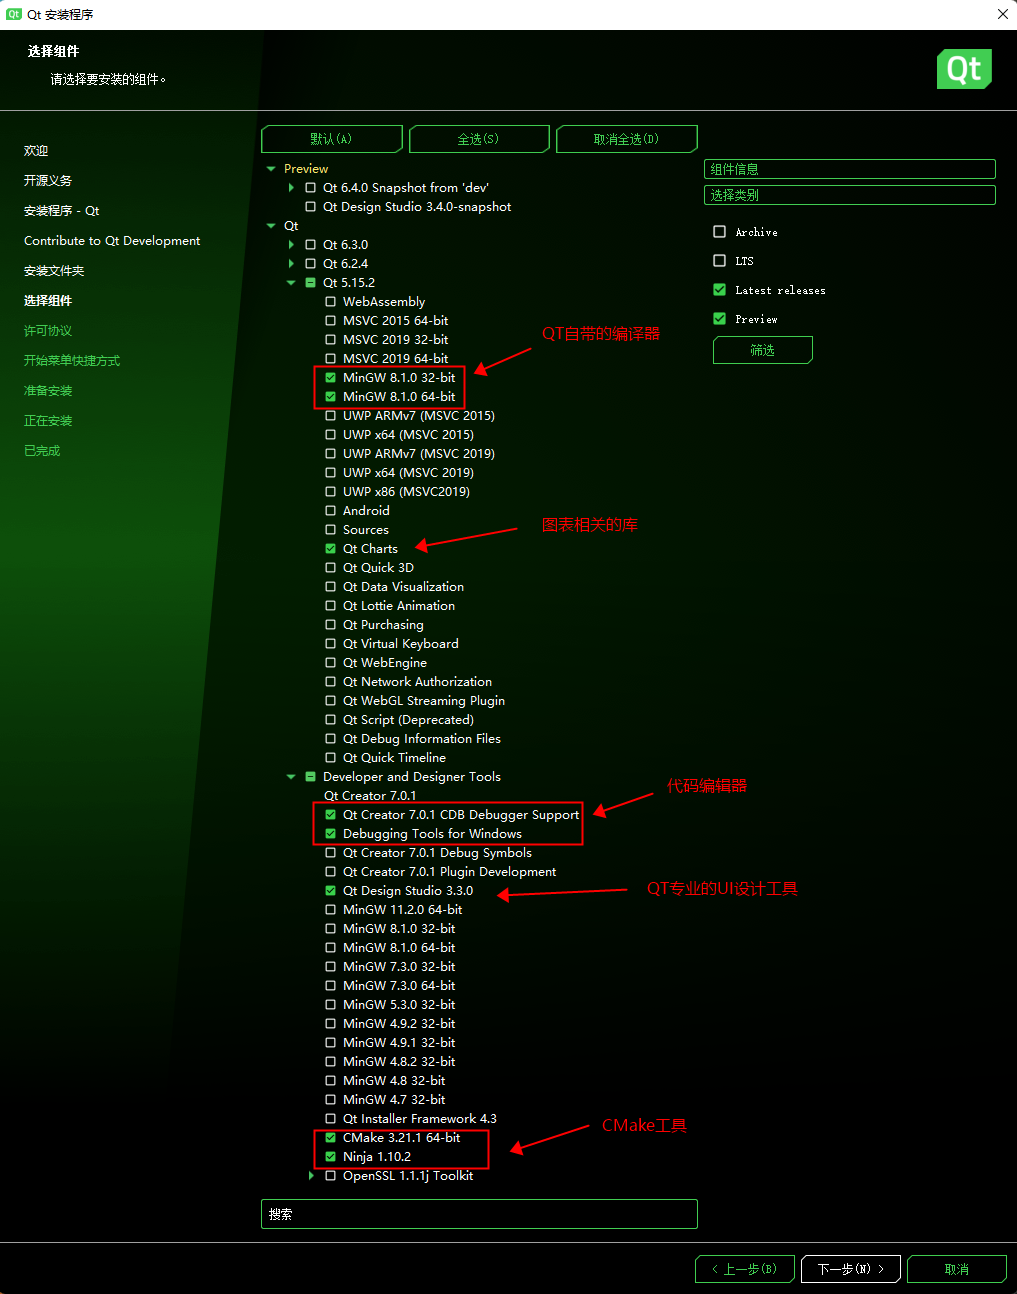Click the Qt icon in the title bar
1017x1294 pixels.
(14, 14)
